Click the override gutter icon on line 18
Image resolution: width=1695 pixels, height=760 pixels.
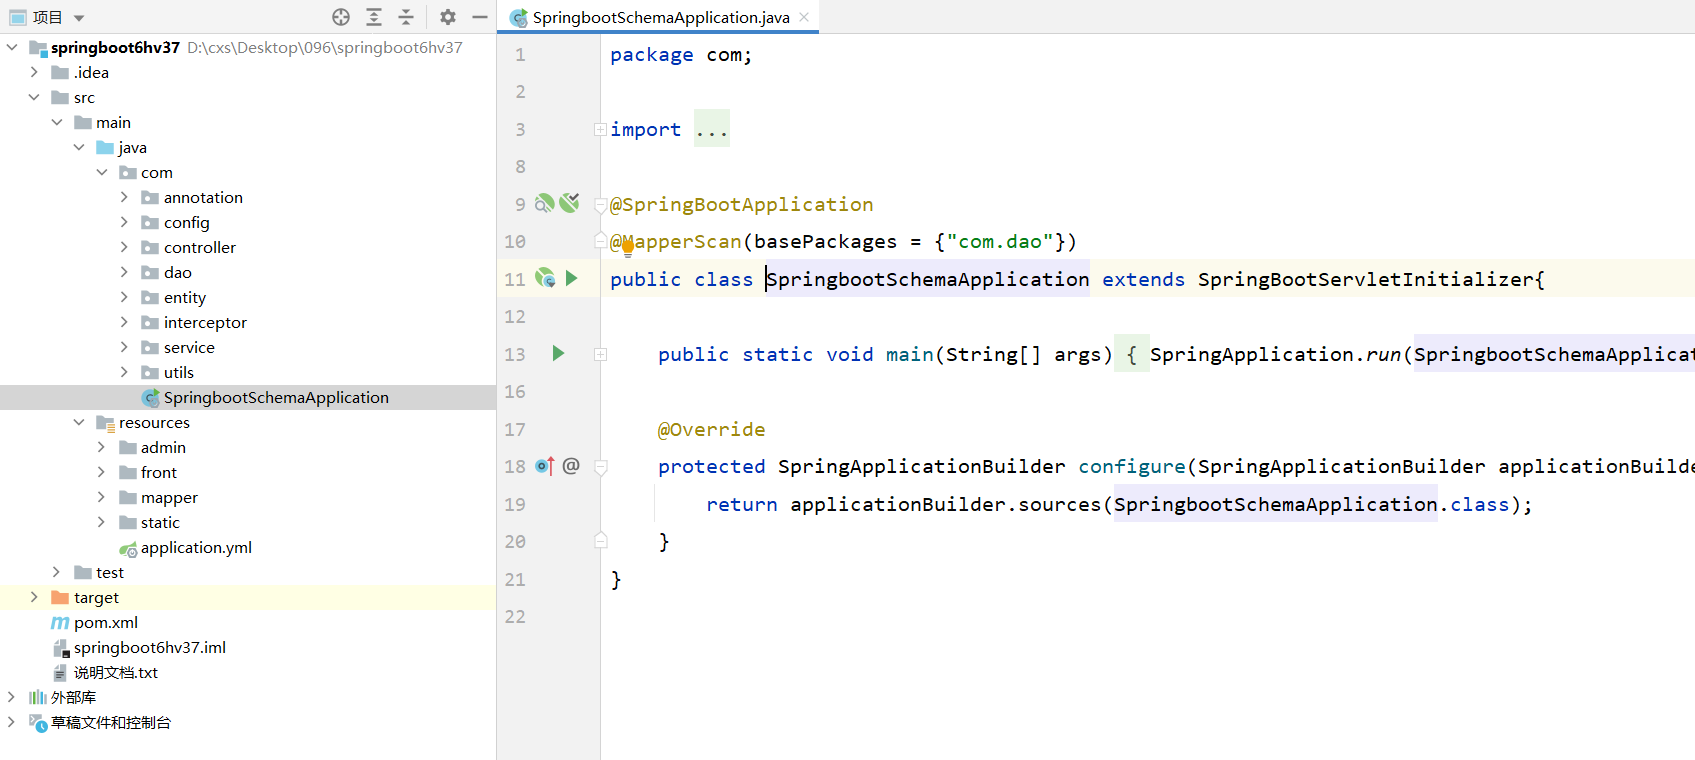pyautogui.click(x=545, y=466)
